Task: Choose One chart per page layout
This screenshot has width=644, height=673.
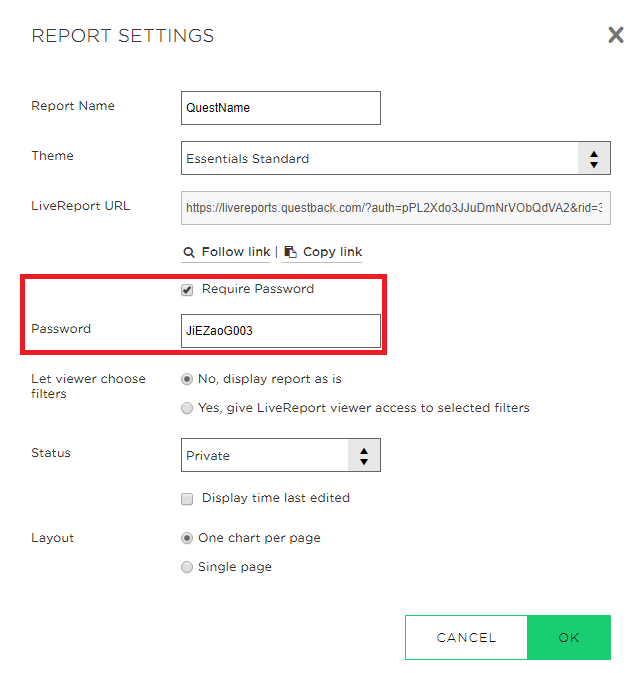Action: (187, 538)
